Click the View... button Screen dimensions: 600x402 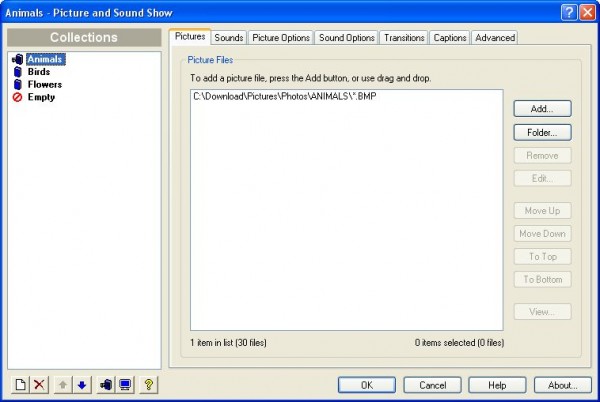(542, 312)
